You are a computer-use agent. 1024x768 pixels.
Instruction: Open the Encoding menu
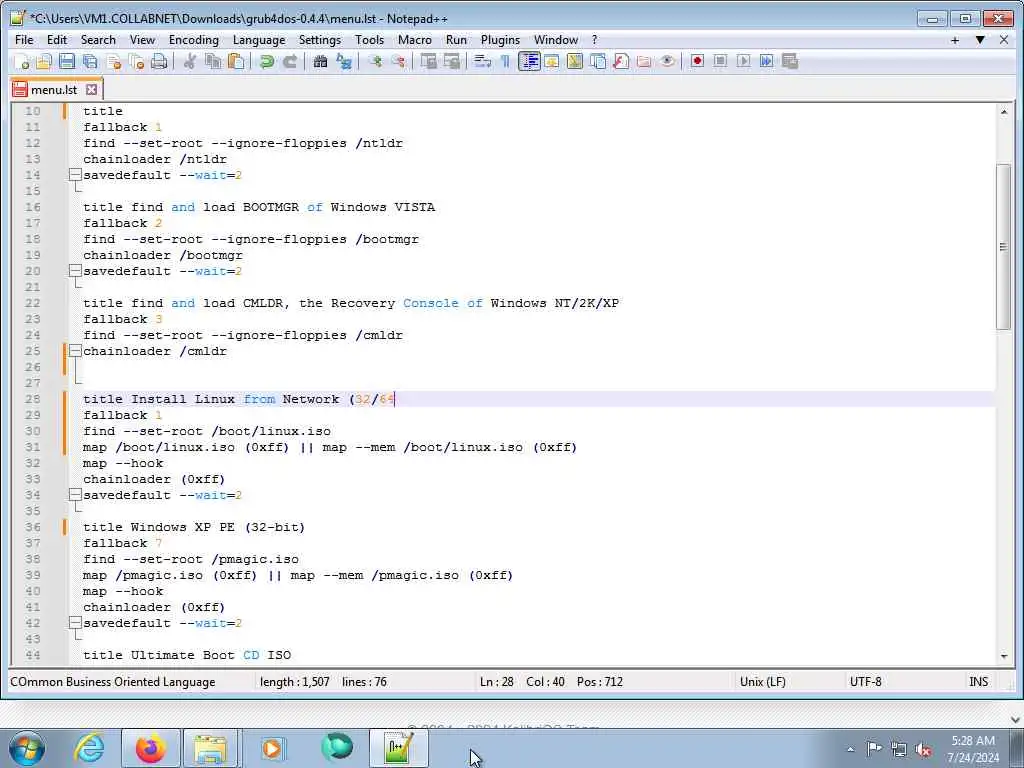click(193, 40)
